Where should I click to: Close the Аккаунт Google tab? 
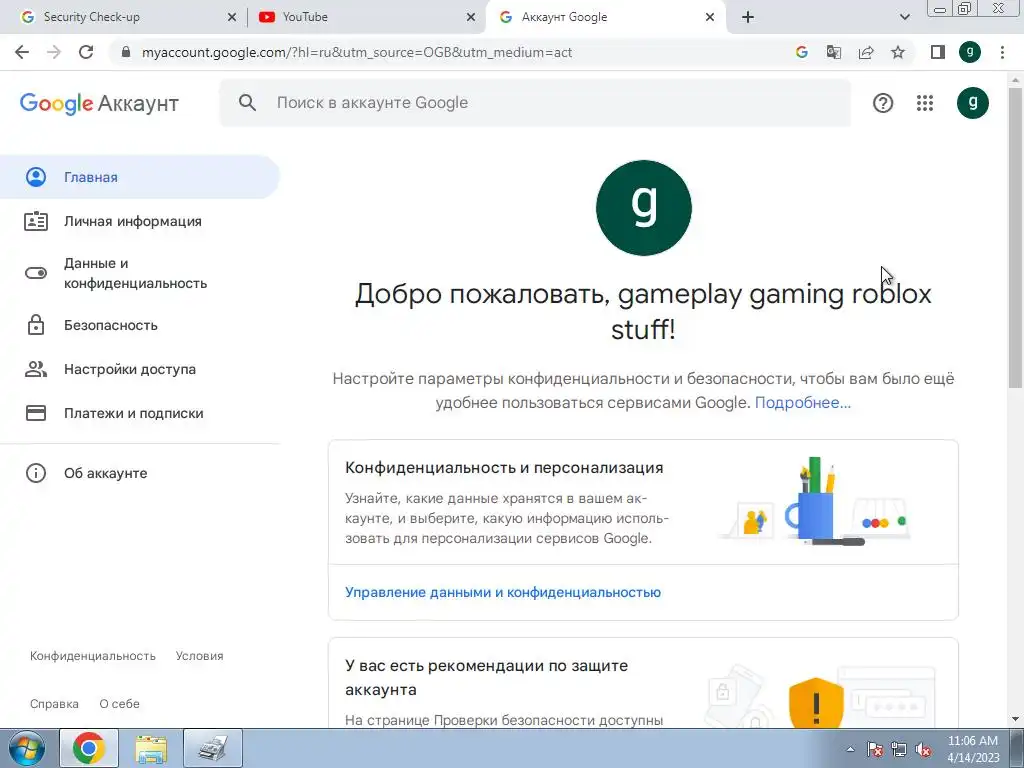pos(710,17)
